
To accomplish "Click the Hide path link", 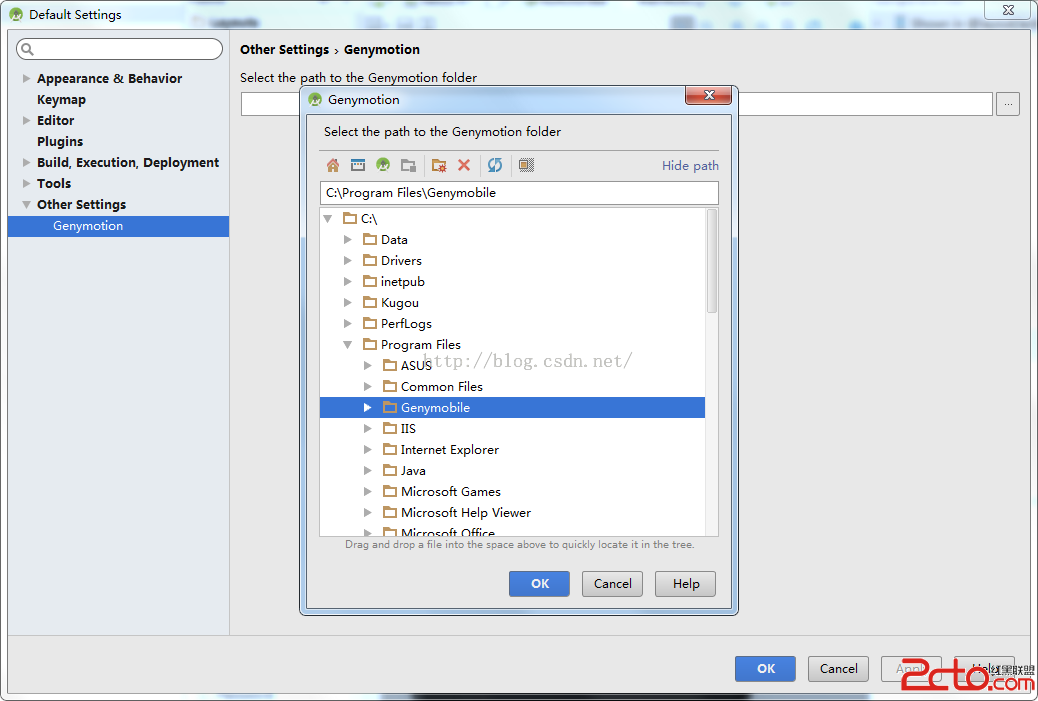I will (690, 166).
